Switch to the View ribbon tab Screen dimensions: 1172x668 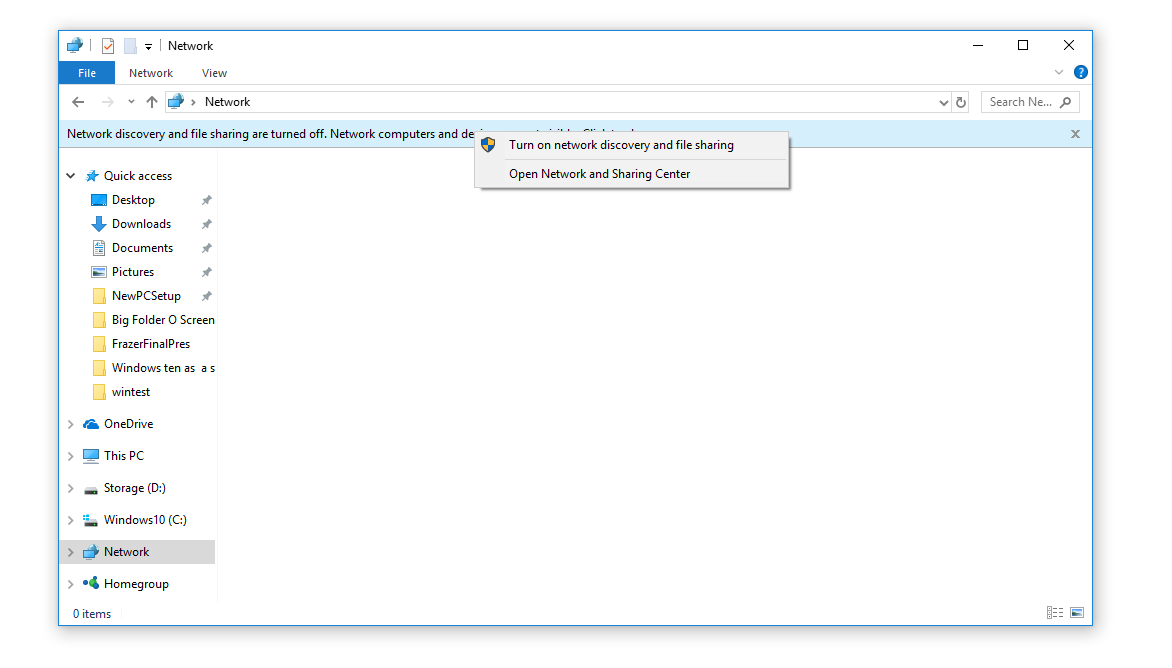(x=214, y=72)
